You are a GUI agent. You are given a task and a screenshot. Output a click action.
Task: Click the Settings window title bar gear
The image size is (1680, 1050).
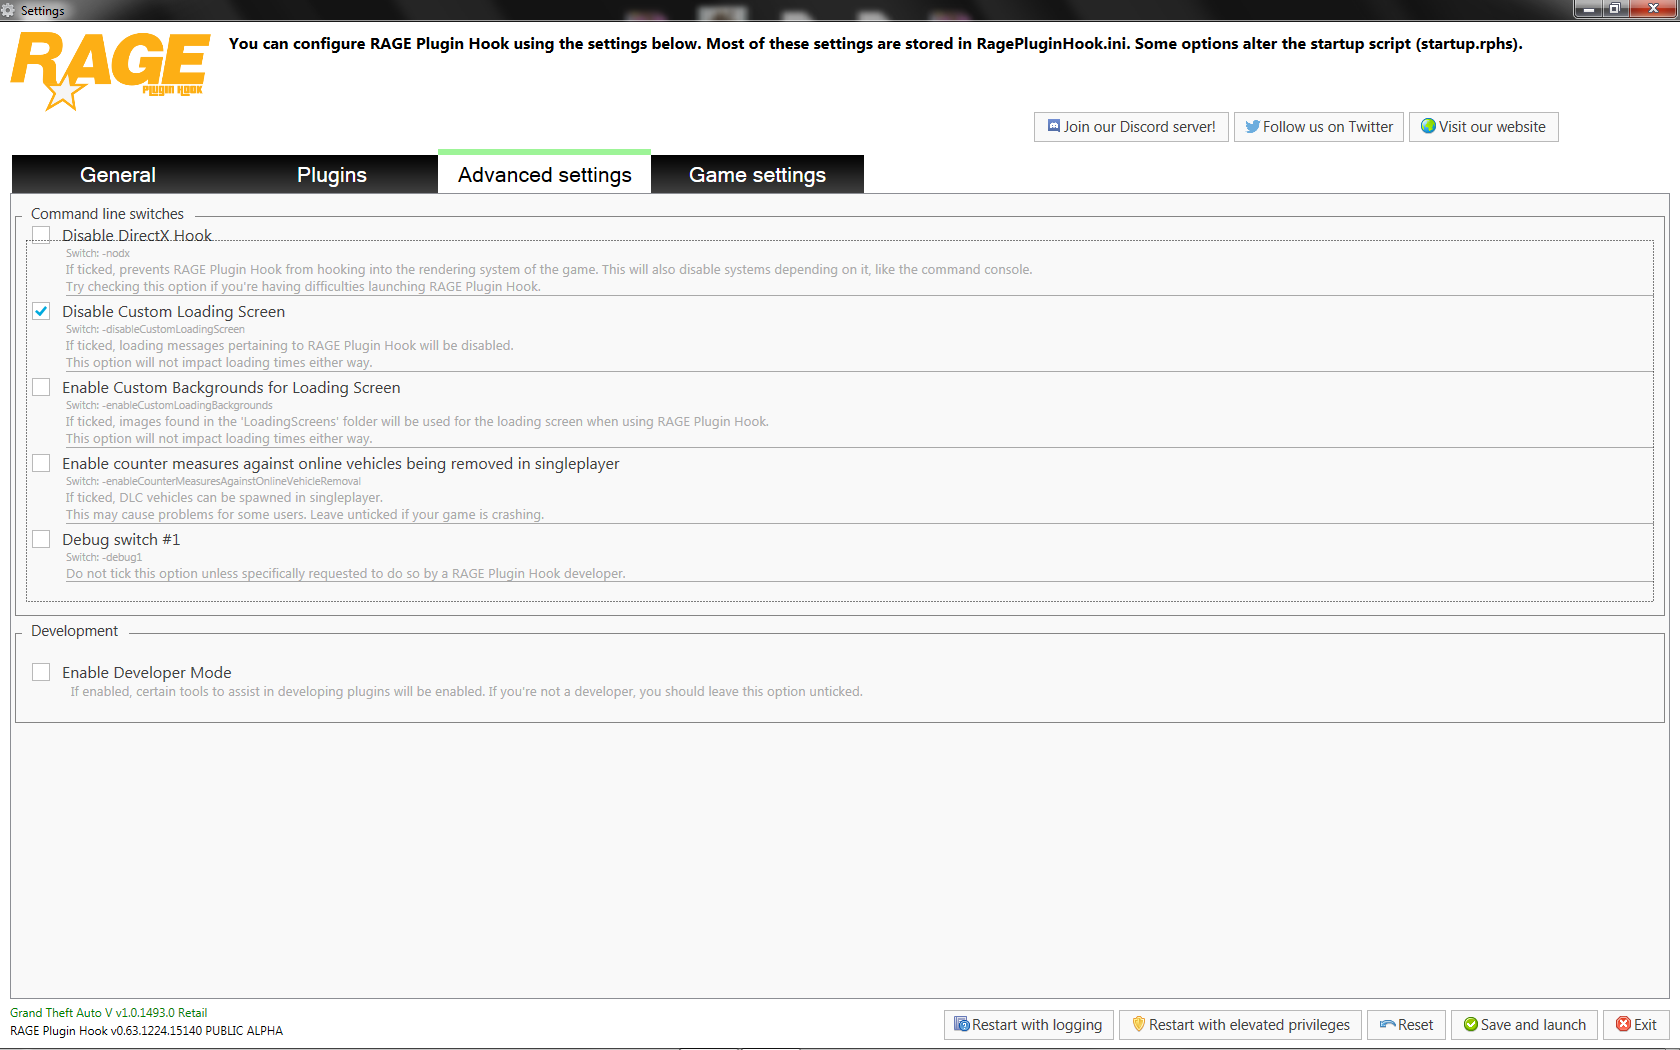pyautogui.click(x=9, y=10)
